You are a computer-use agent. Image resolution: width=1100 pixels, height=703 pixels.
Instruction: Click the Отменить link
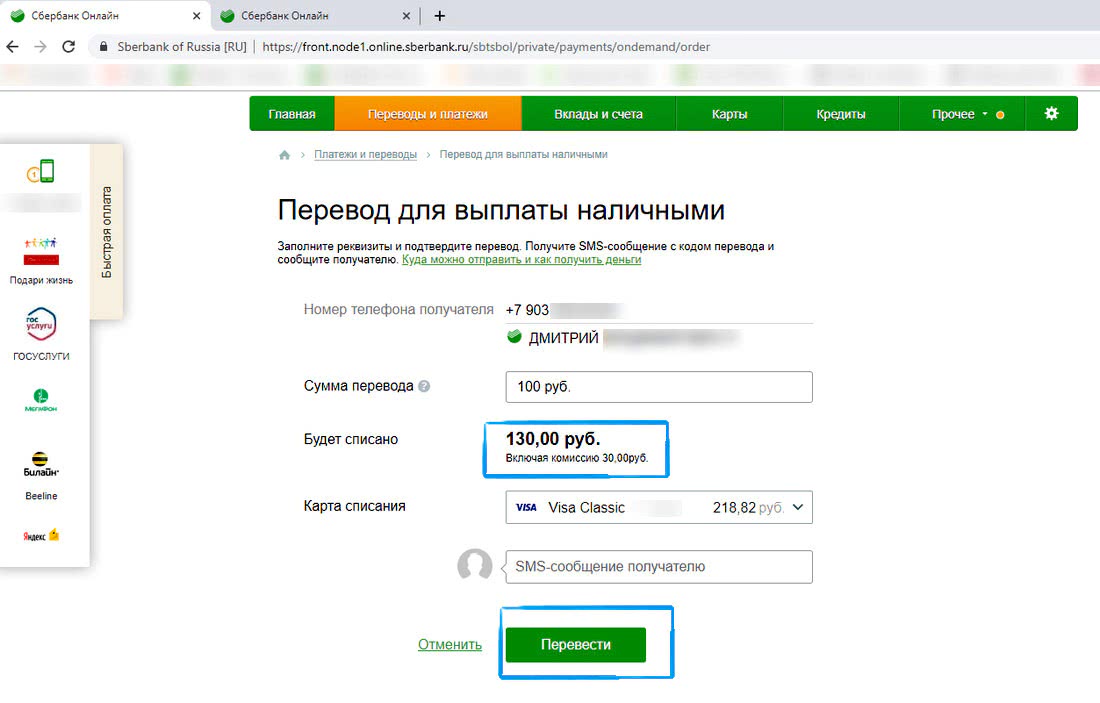[450, 644]
